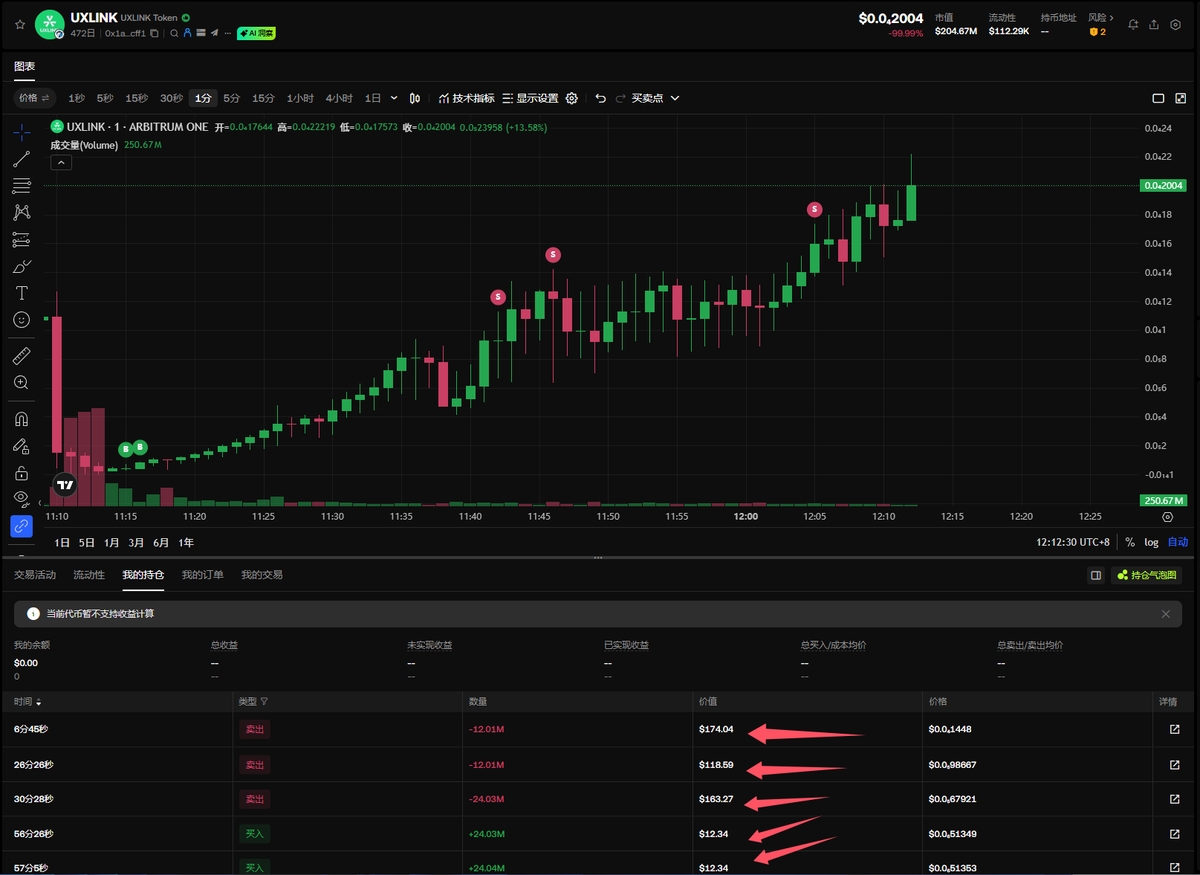Screen dimensions: 1200x875
Task: Open 我的交易 tab
Action: pos(262,575)
